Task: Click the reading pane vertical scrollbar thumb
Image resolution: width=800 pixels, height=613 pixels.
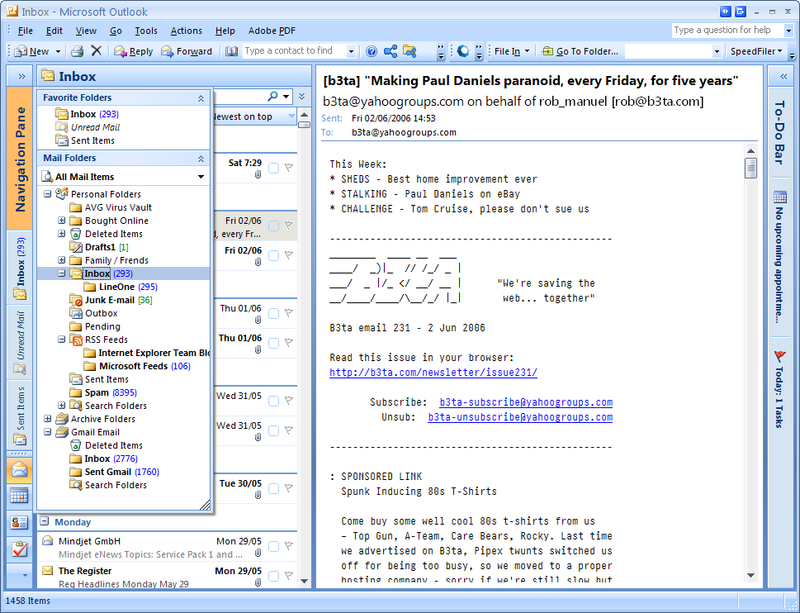Action: coord(751,168)
